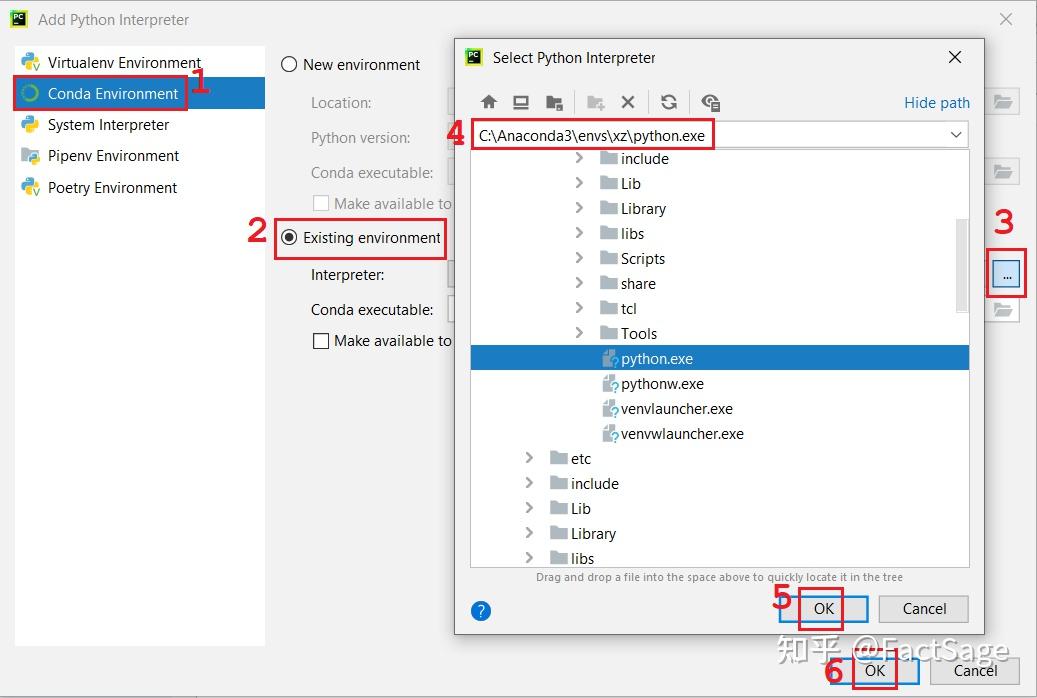Click the Tools folder icon
Screen dimensions: 1037x698
point(608,333)
